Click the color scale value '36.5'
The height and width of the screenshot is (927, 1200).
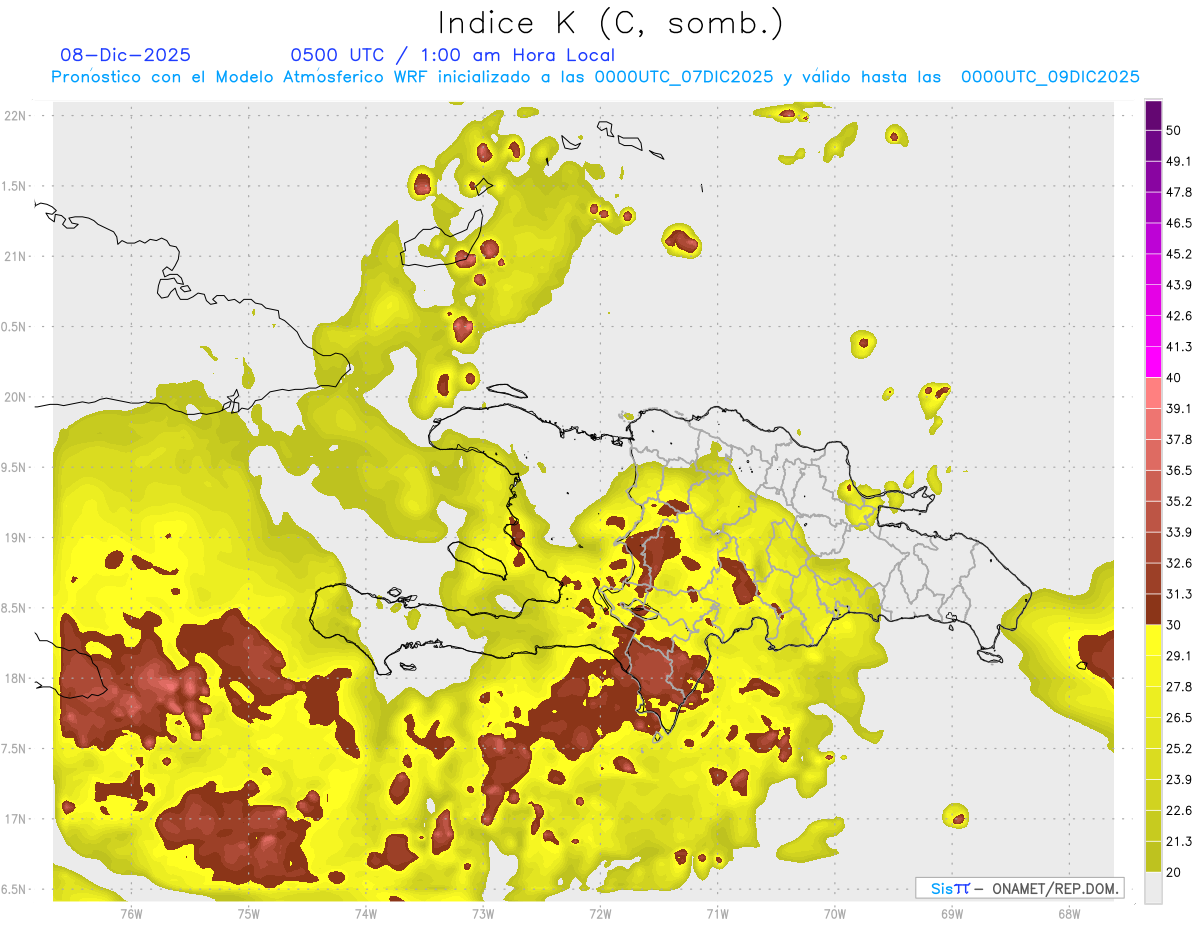click(x=1178, y=470)
